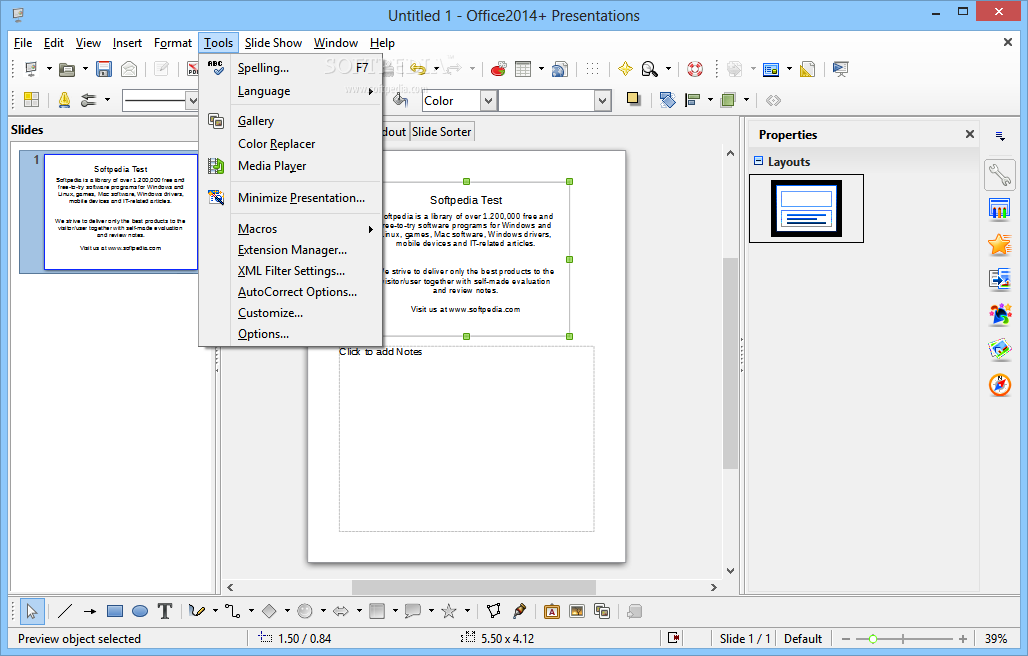Click the 'Click to add Notes' area
Image resolution: width=1028 pixels, height=656 pixels.
click(466, 438)
